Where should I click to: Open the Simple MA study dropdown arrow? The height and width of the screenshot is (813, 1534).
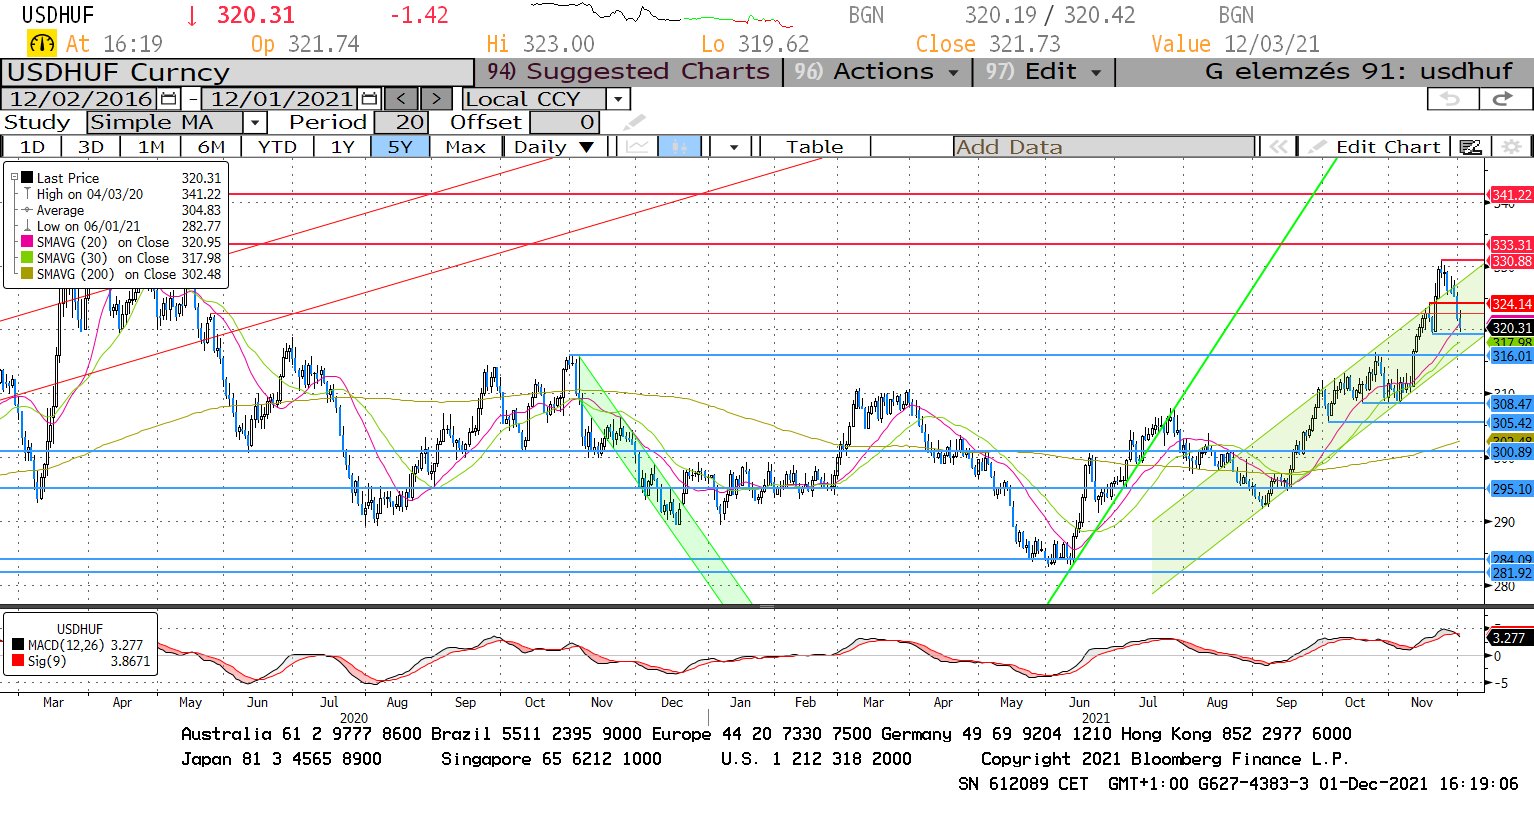pyautogui.click(x=255, y=123)
